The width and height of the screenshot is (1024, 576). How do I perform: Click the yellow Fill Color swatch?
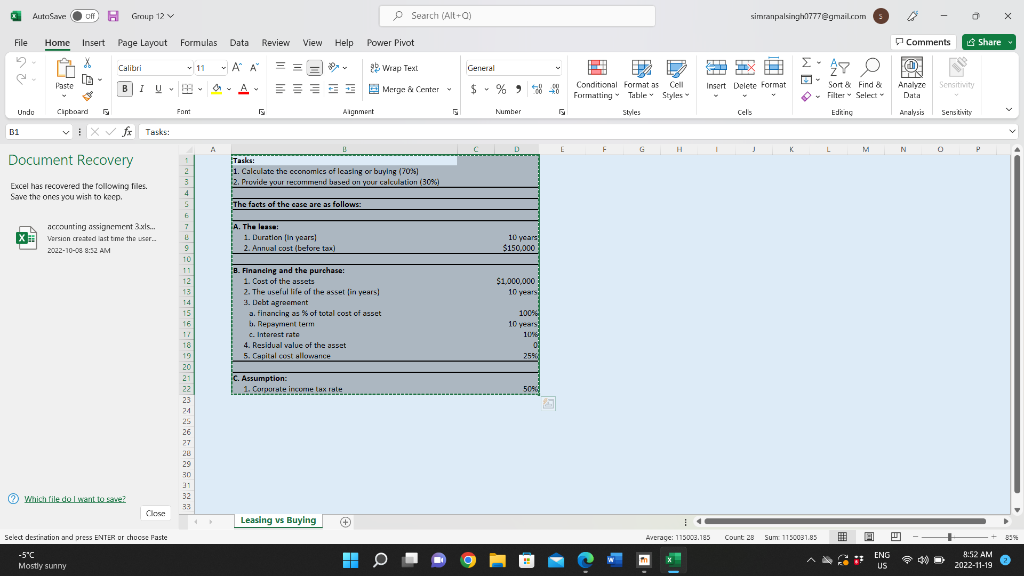tap(217, 89)
